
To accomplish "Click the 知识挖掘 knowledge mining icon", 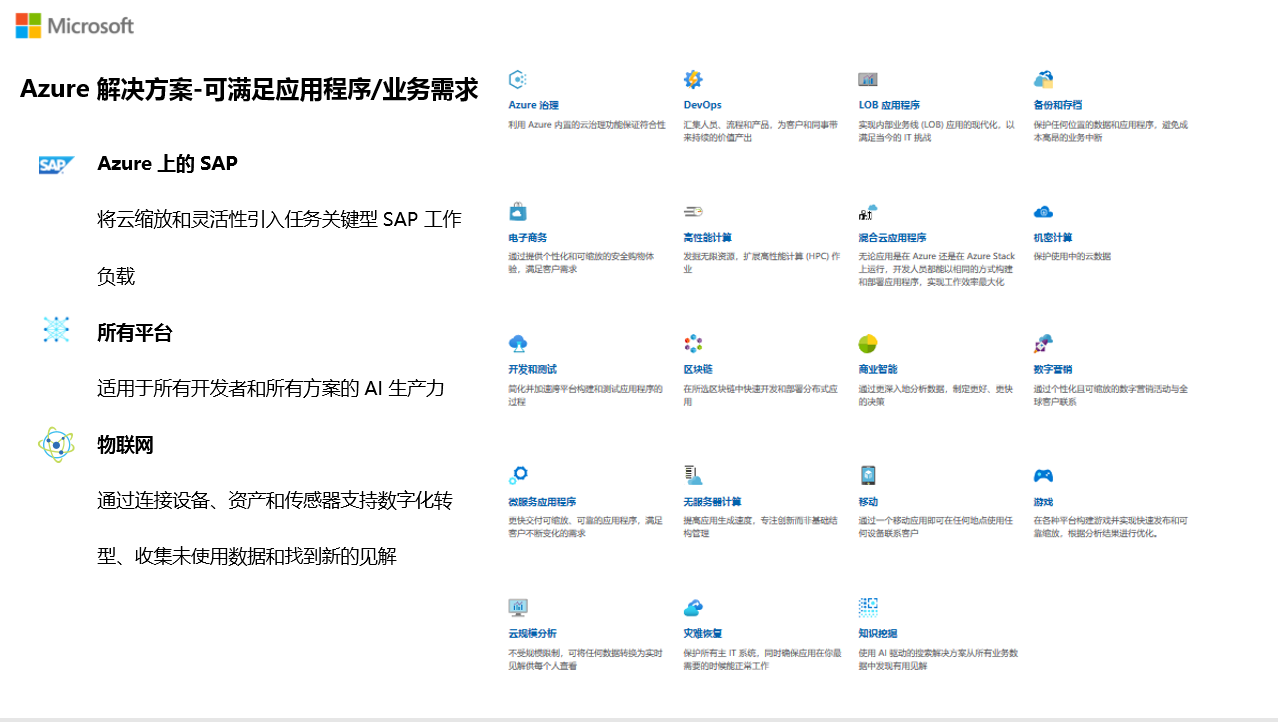I will tap(865, 608).
